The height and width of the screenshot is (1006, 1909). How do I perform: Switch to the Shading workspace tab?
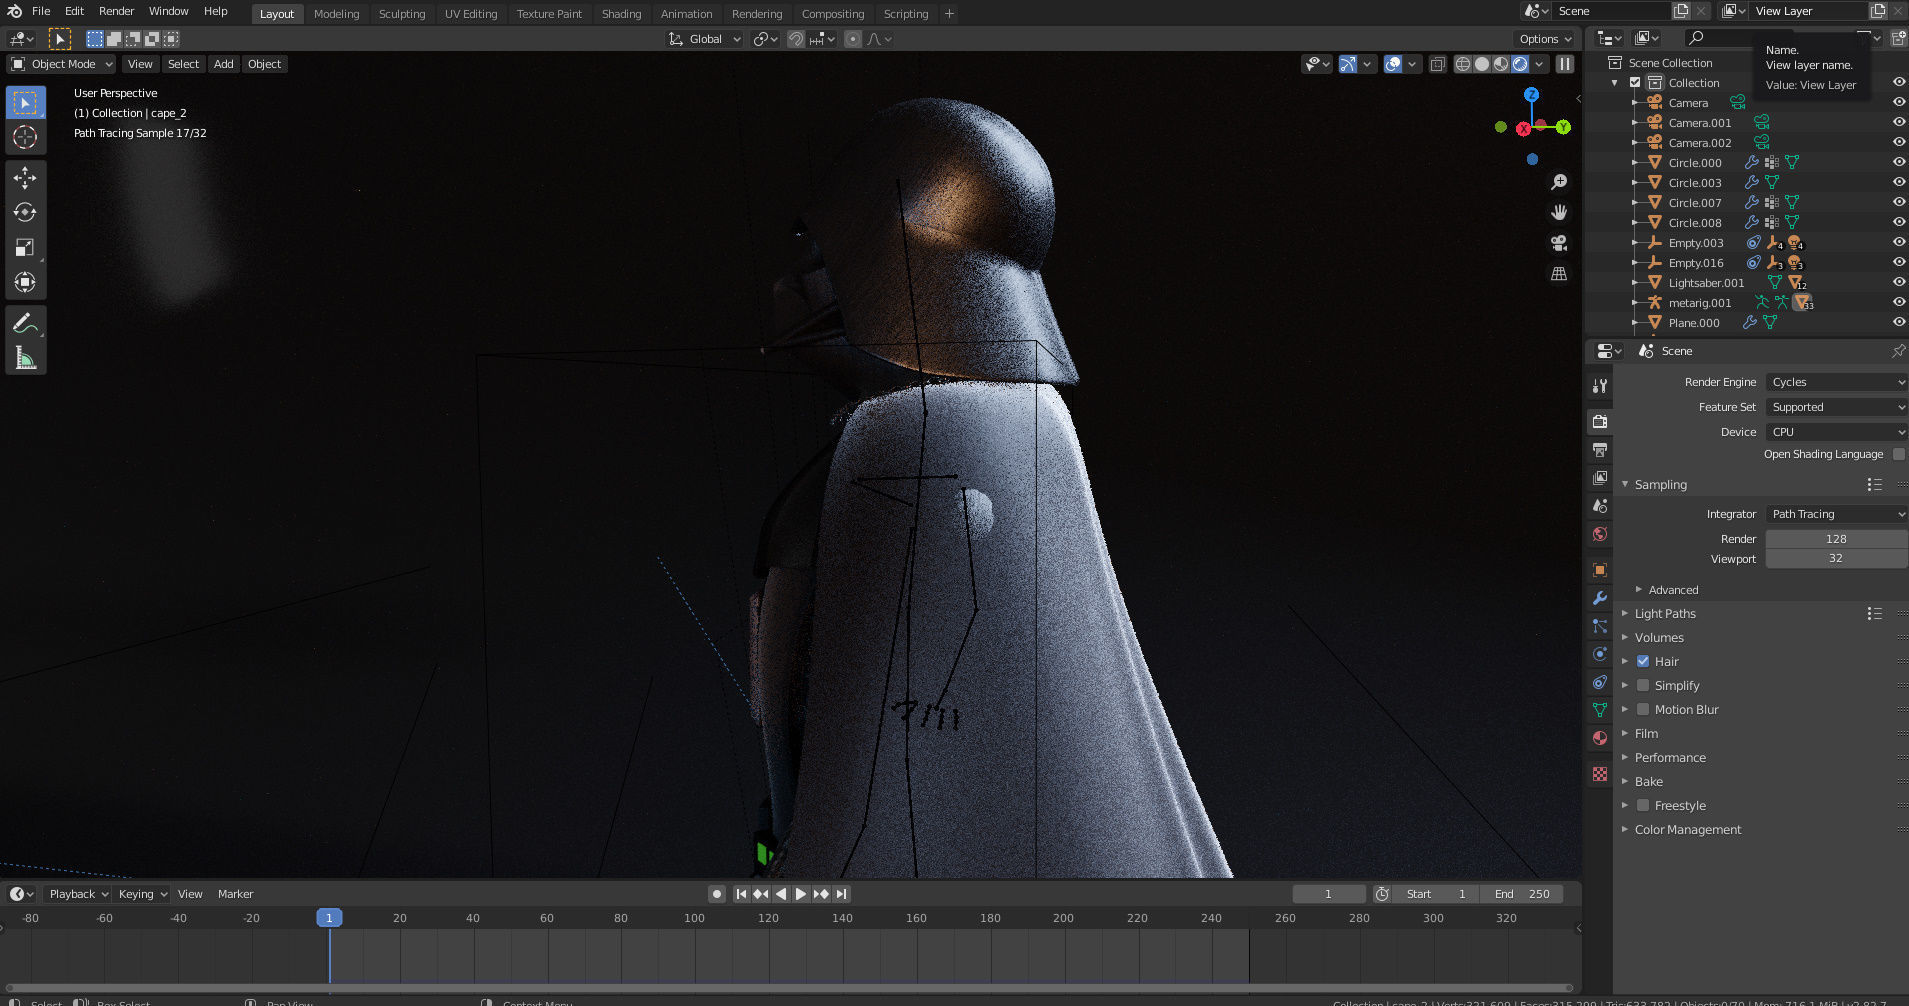[621, 14]
